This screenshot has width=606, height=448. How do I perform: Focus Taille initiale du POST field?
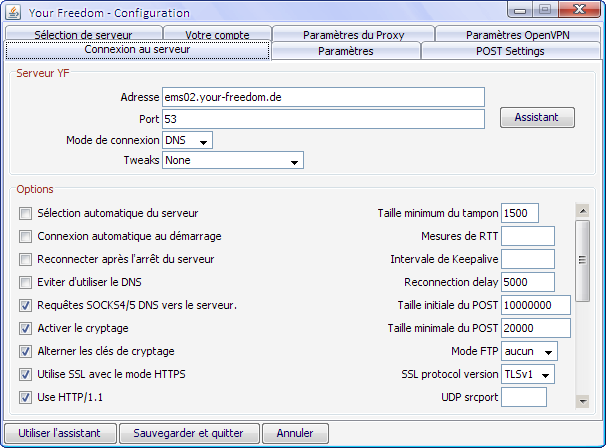(536, 305)
